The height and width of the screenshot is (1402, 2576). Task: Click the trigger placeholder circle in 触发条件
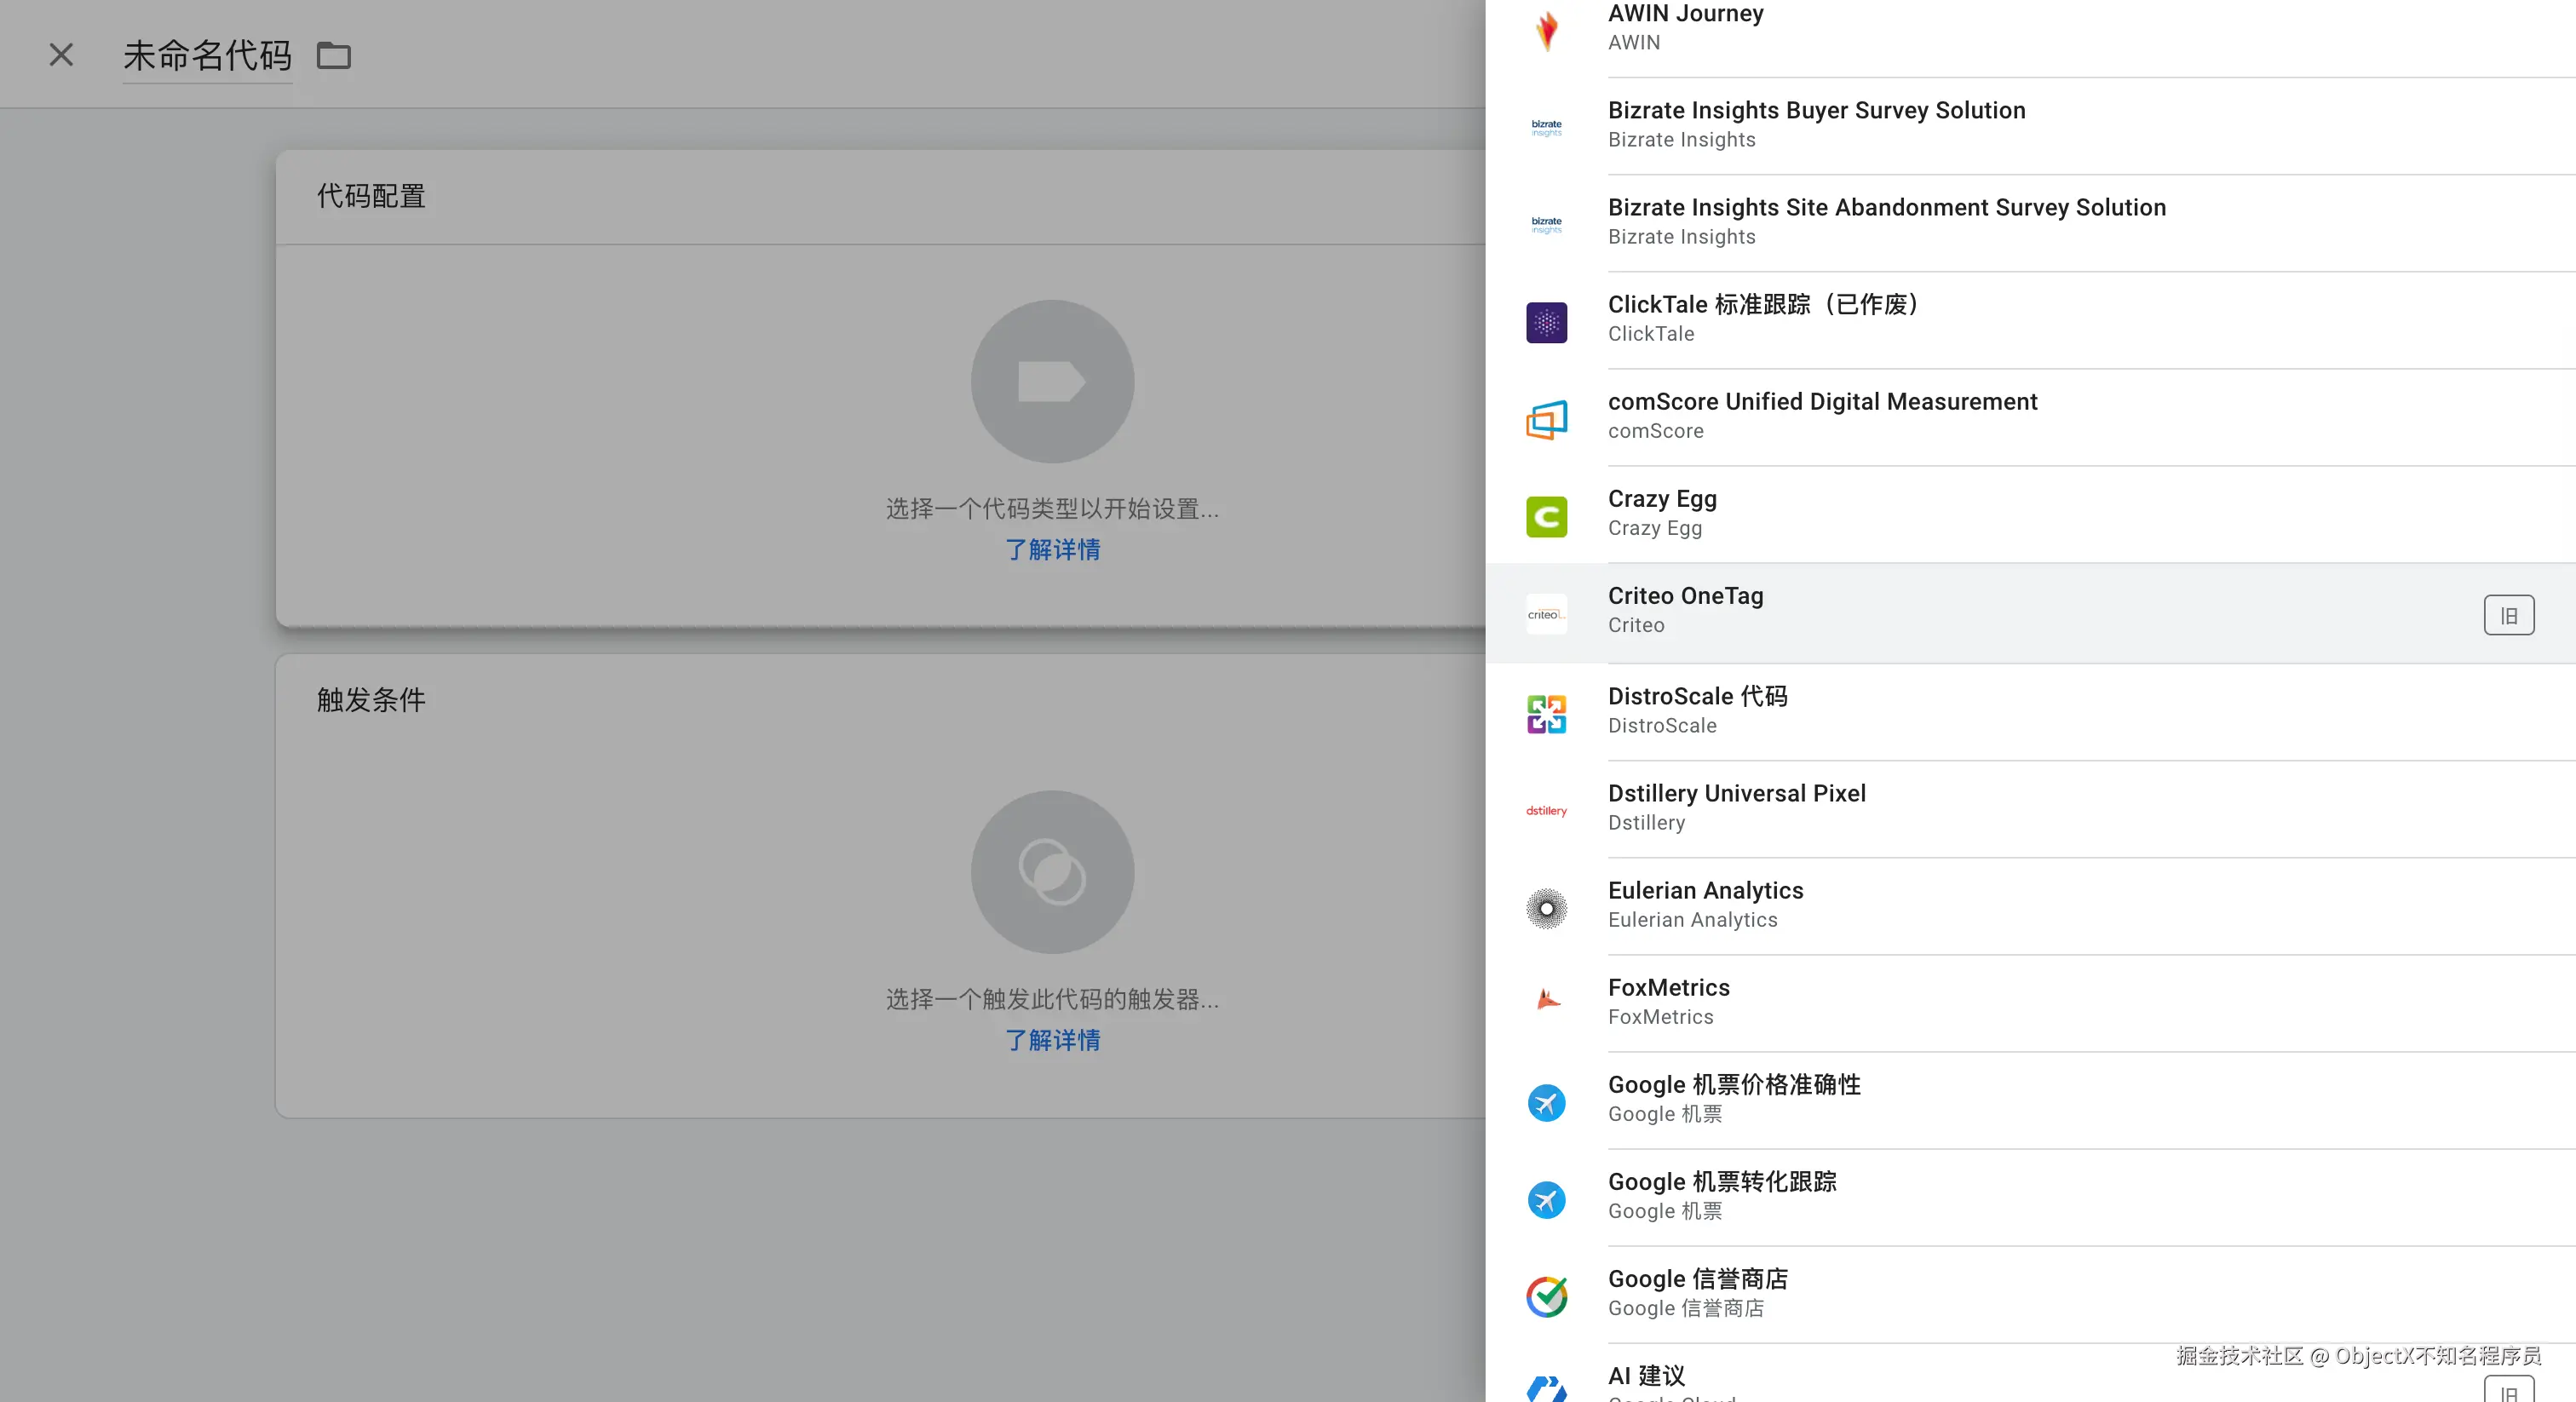click(x=1052, y=871)
